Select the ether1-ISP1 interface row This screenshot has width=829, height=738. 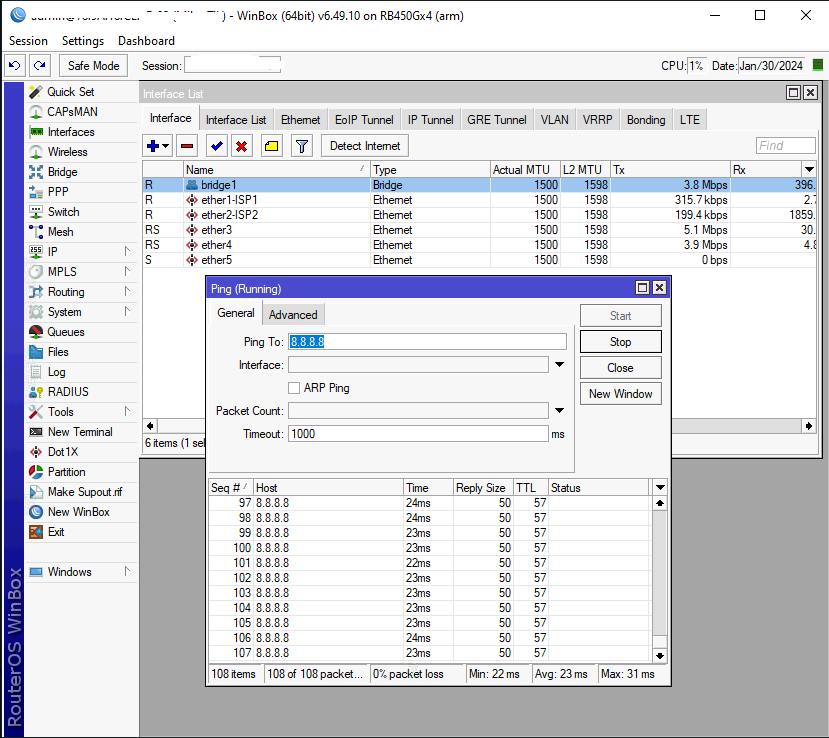[x=479, y=200]
